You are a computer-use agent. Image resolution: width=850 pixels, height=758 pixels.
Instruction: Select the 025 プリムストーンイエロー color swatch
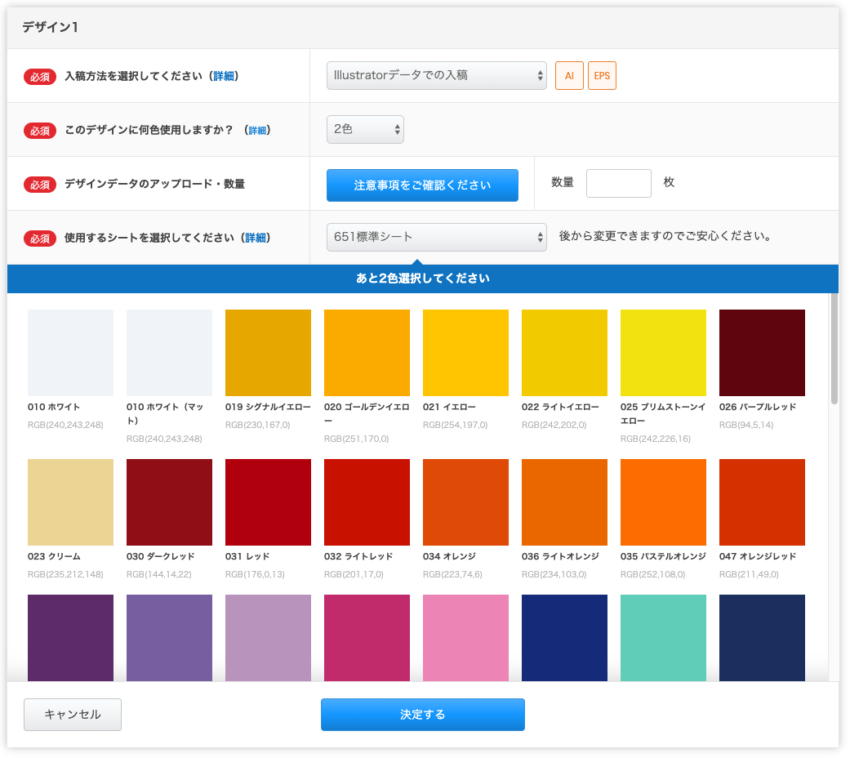pyautogui.click(x=663, y=351)
